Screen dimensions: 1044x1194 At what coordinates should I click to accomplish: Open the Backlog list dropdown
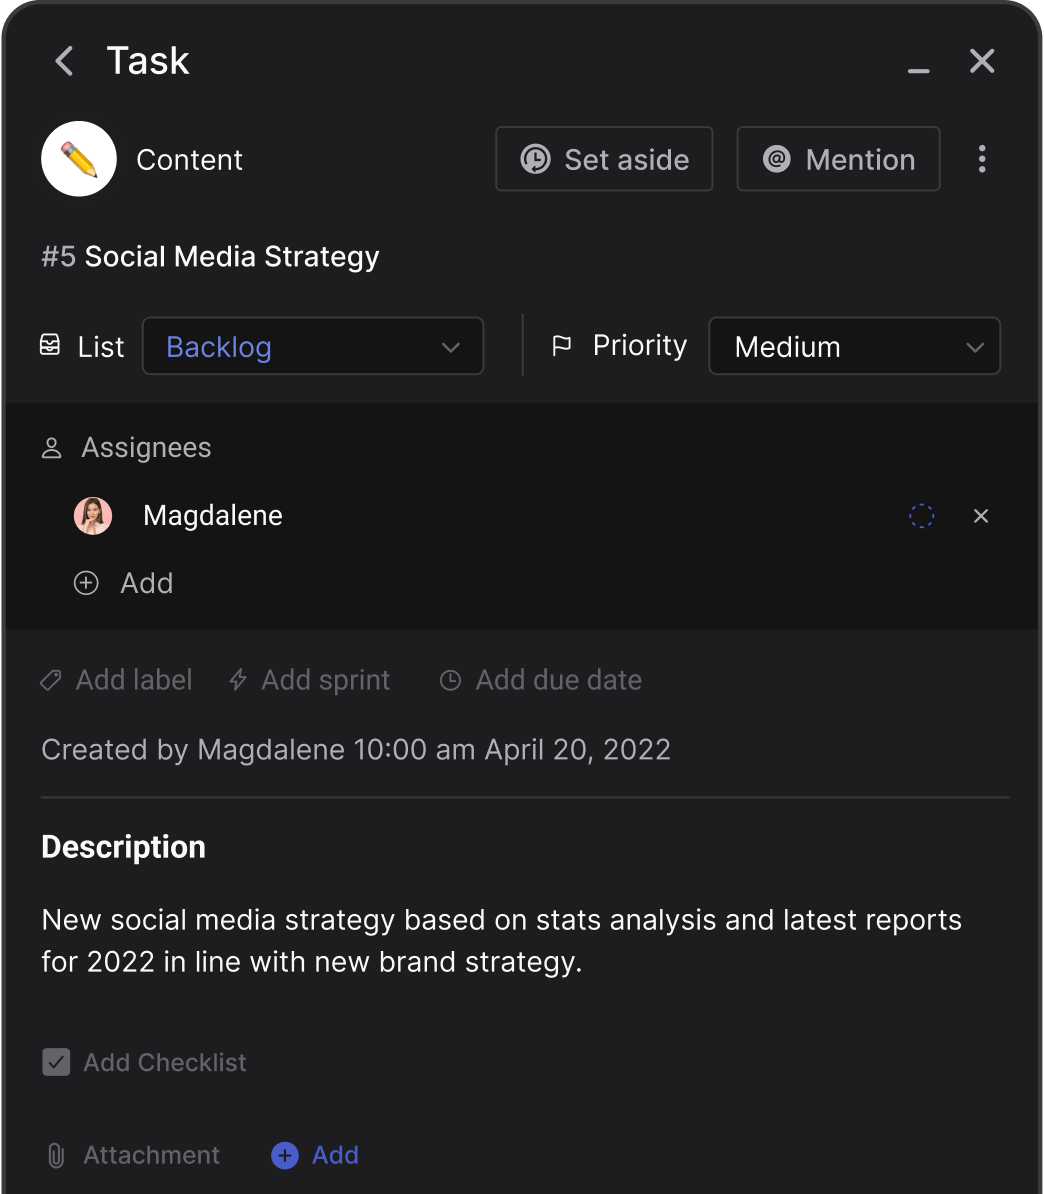point(313,347)
